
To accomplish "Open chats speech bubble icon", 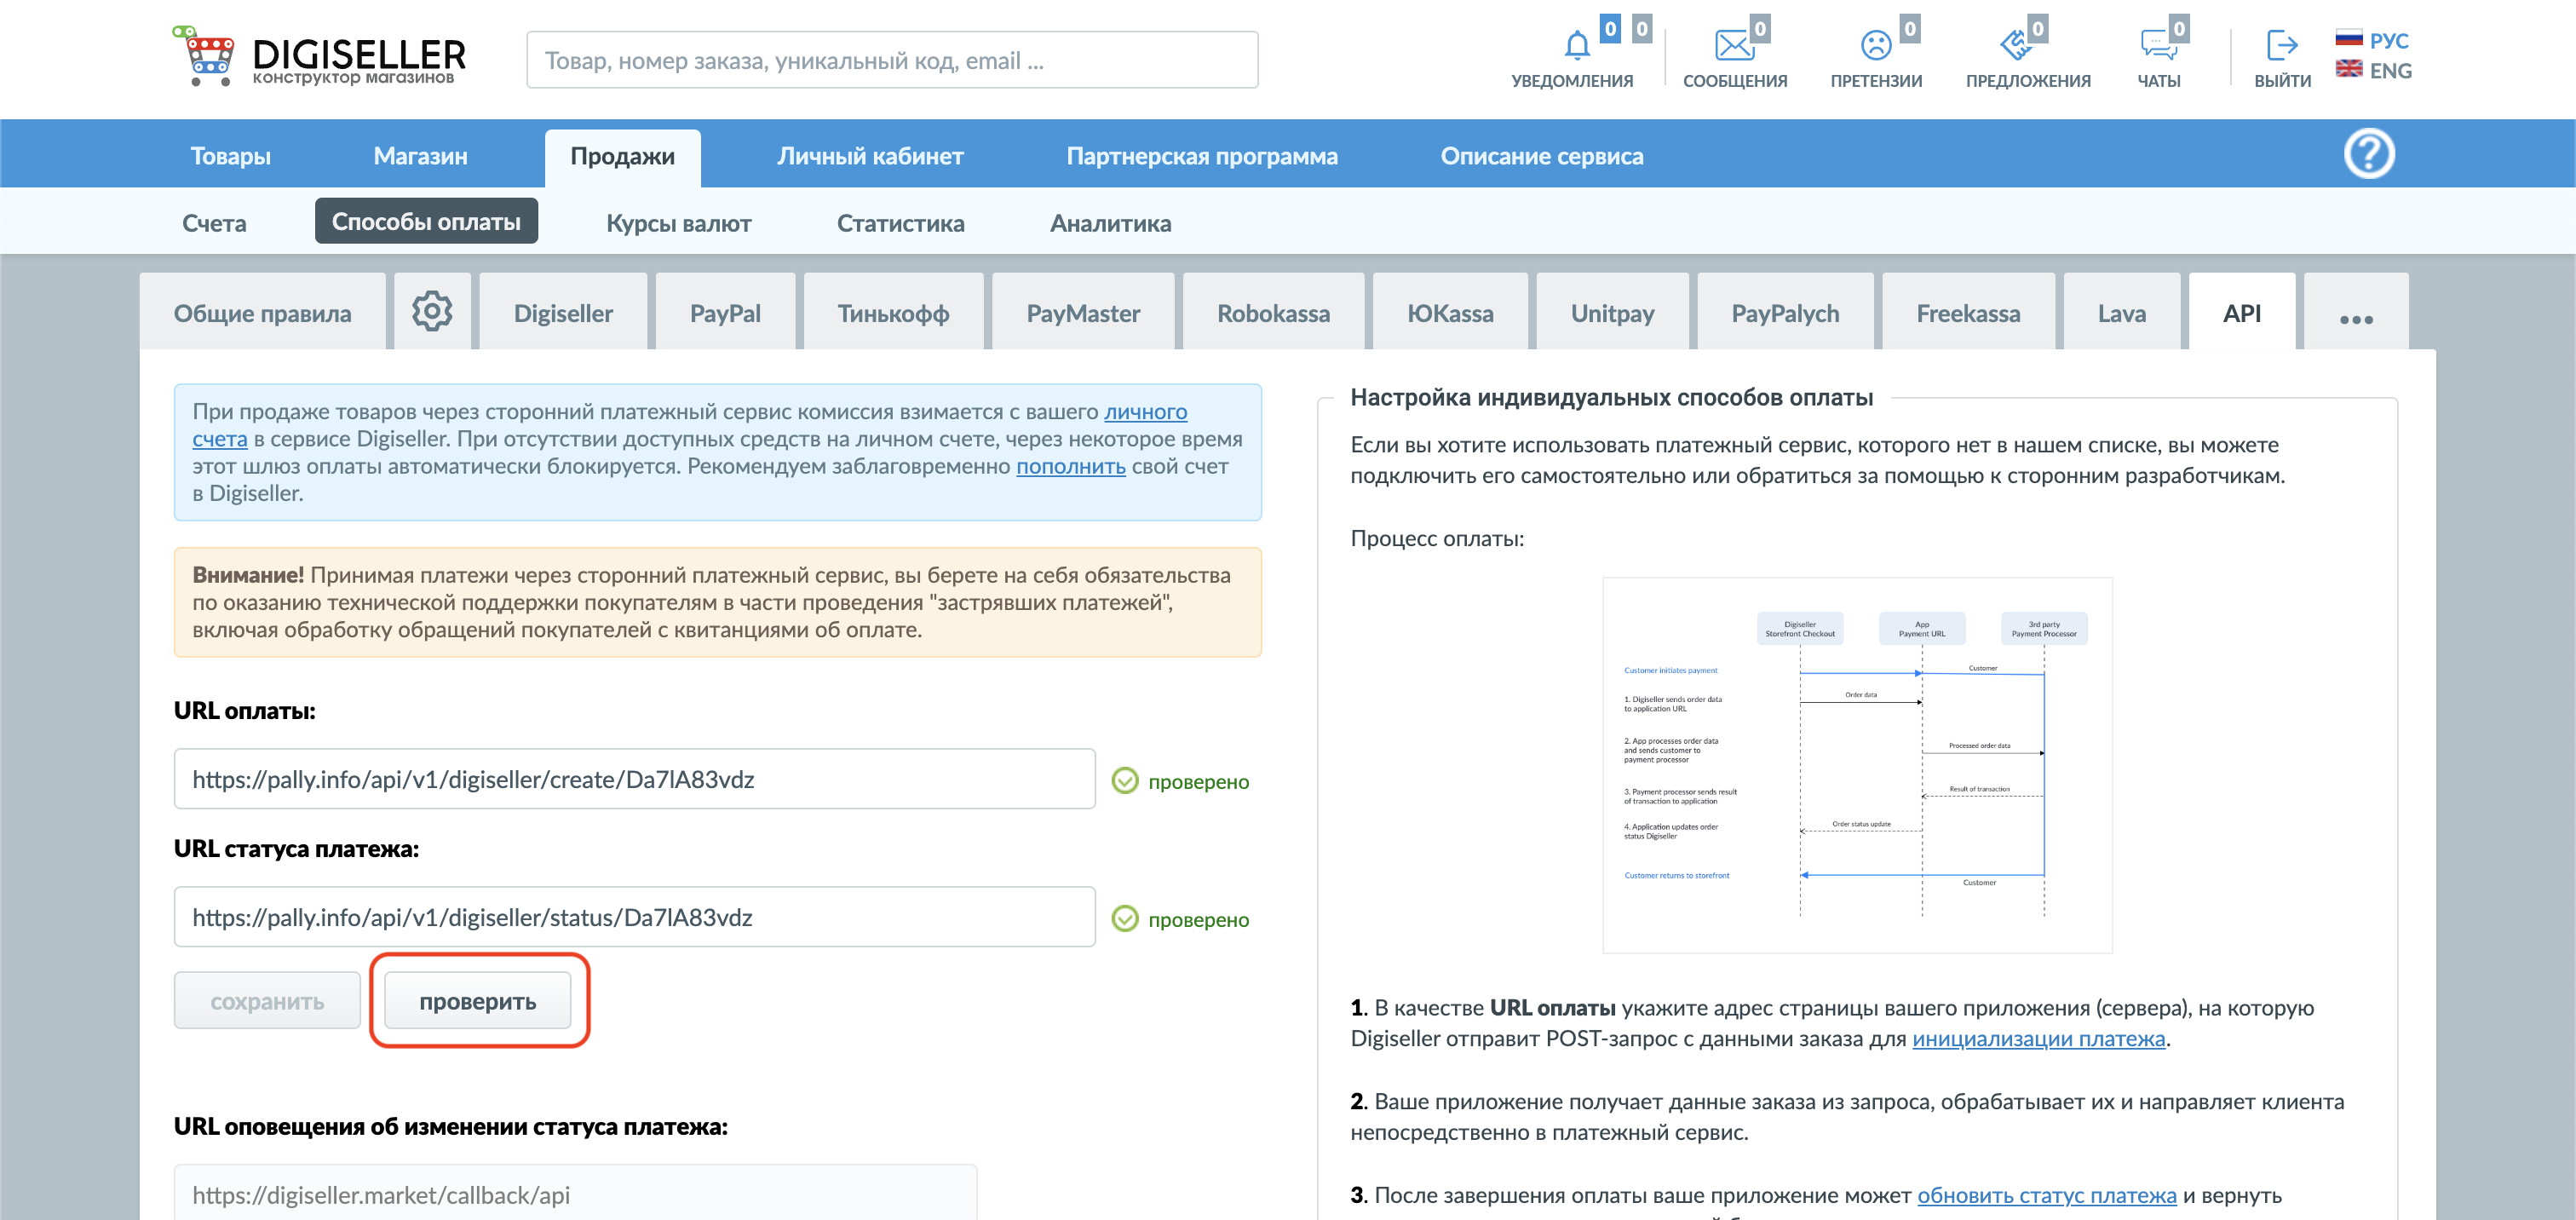I will tap(2158, 45).
